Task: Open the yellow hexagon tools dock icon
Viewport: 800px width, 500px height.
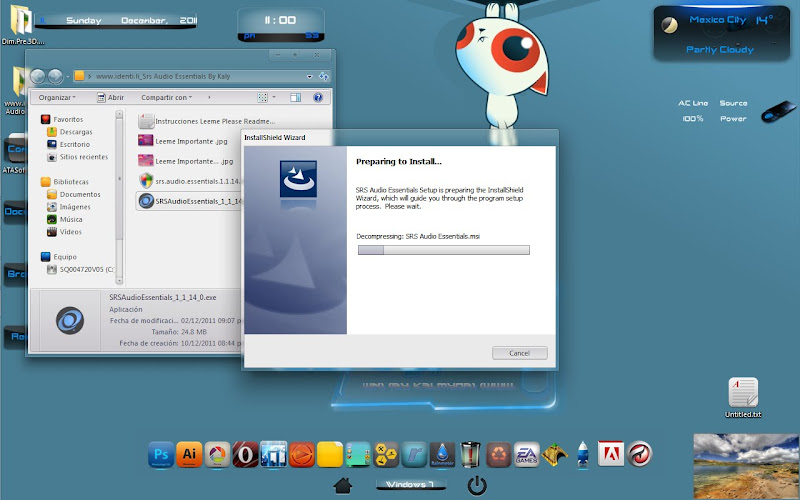Action: 386,454
